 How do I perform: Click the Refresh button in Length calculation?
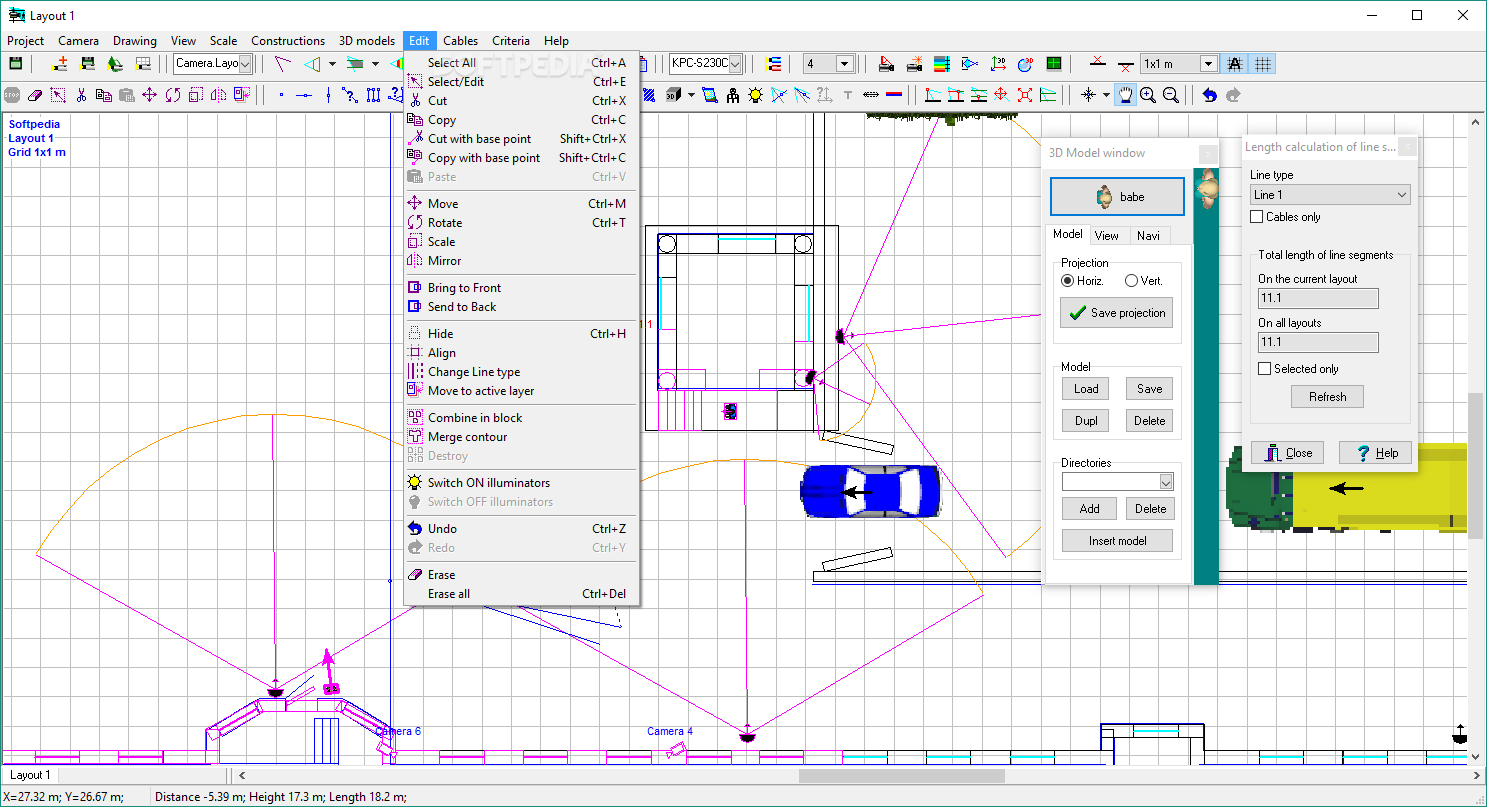click(1327, 397)
